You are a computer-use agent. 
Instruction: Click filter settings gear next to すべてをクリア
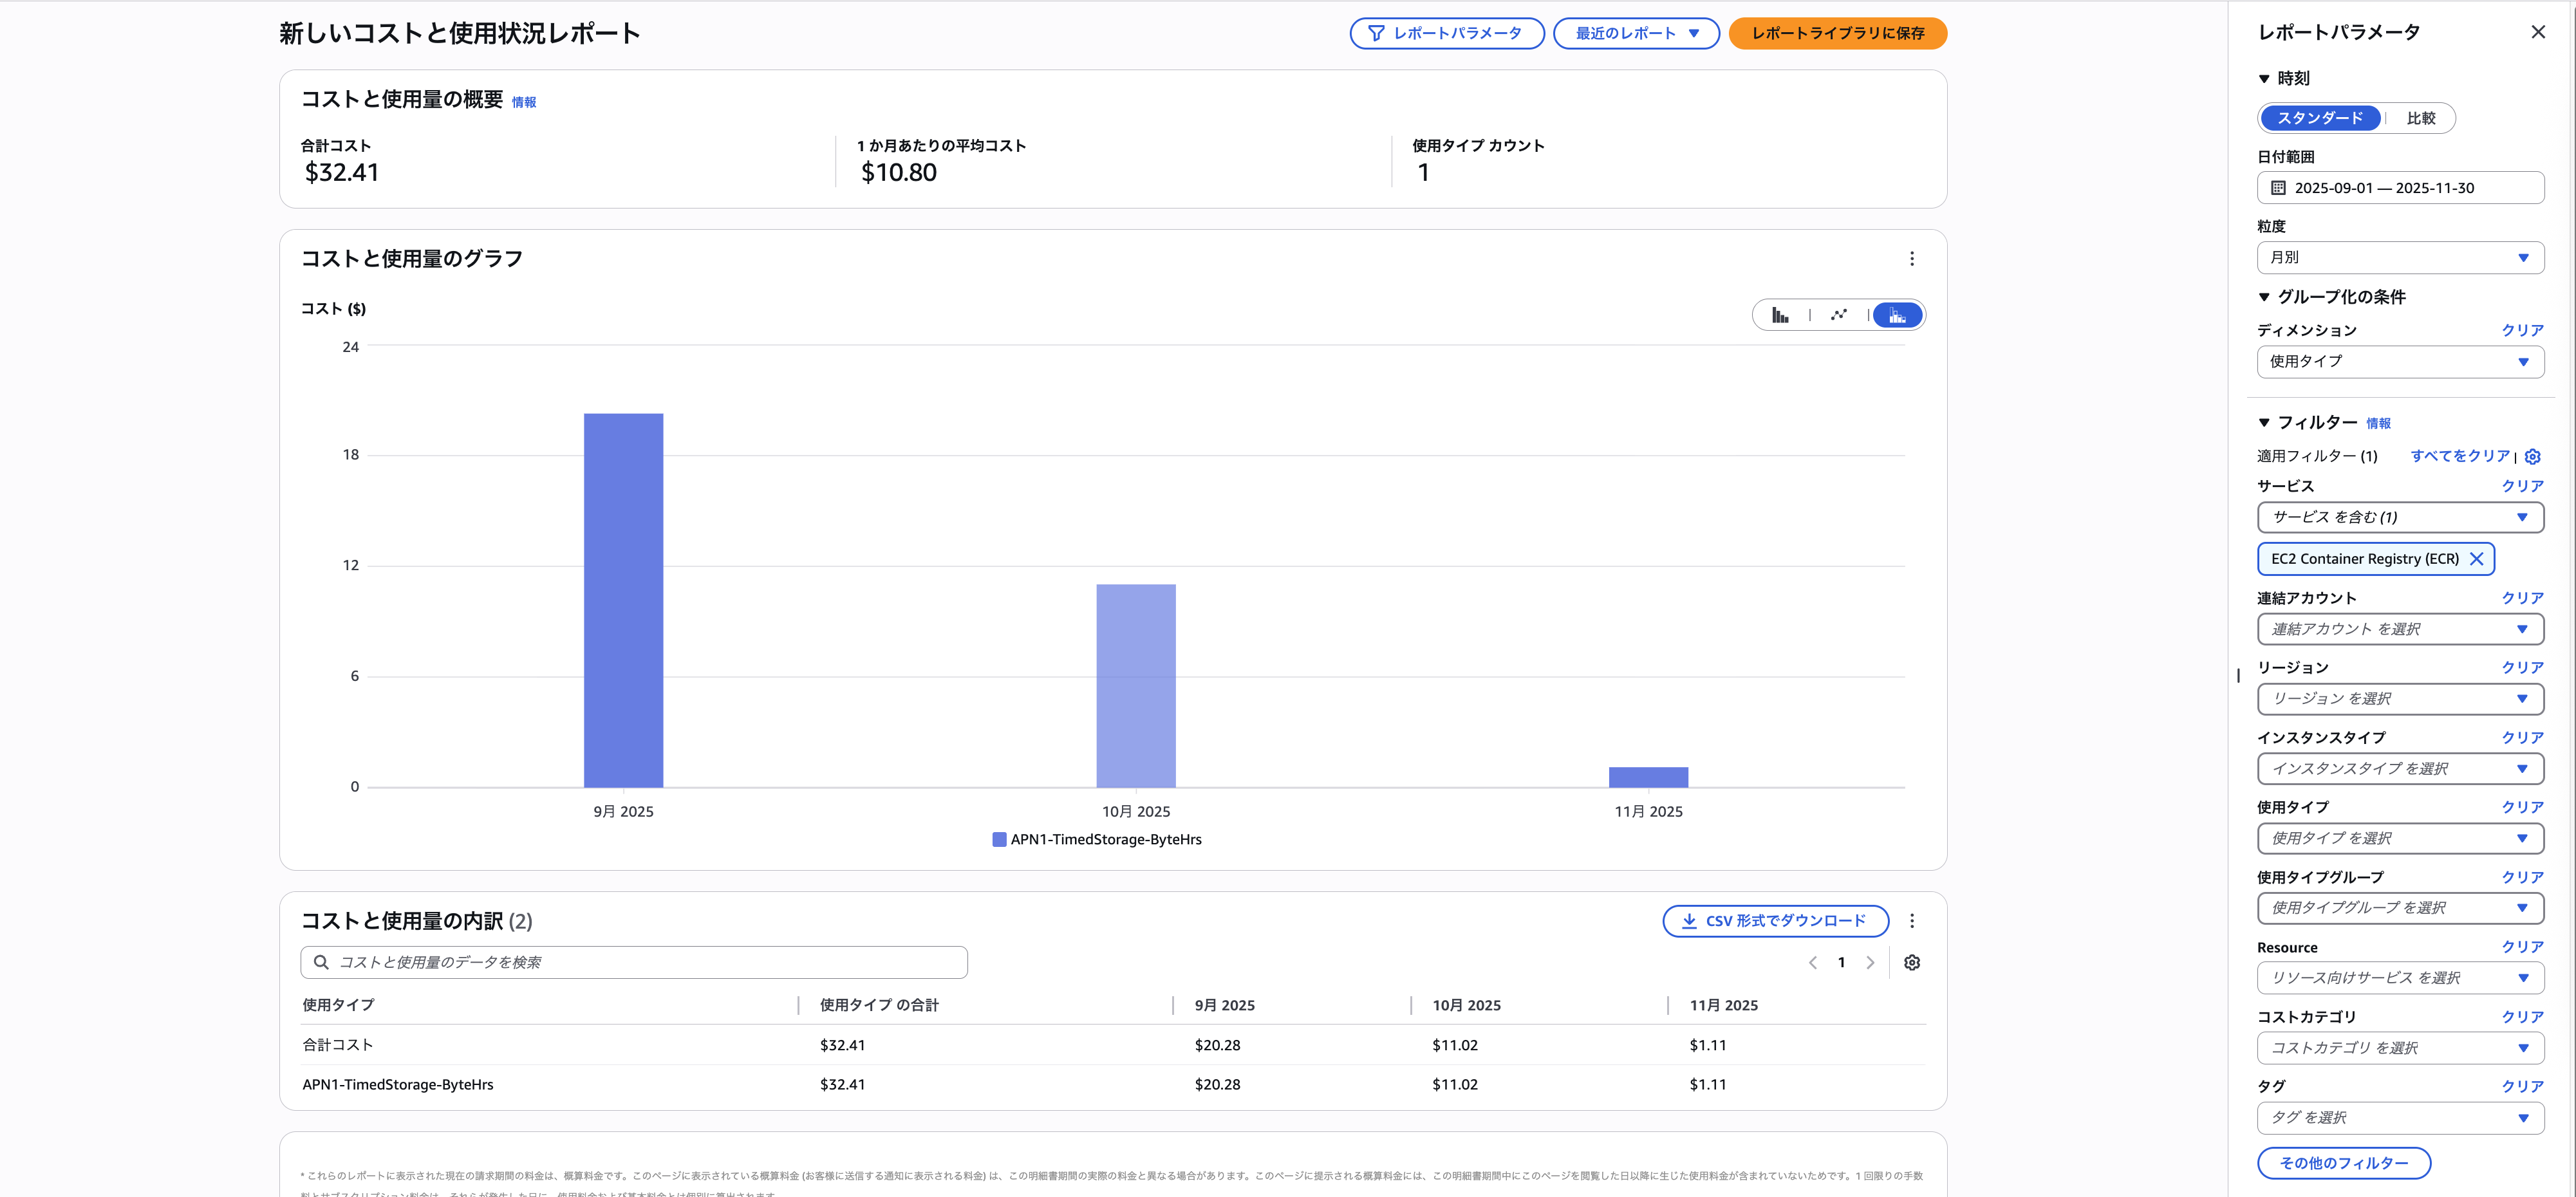click(x=2532, y=457)
